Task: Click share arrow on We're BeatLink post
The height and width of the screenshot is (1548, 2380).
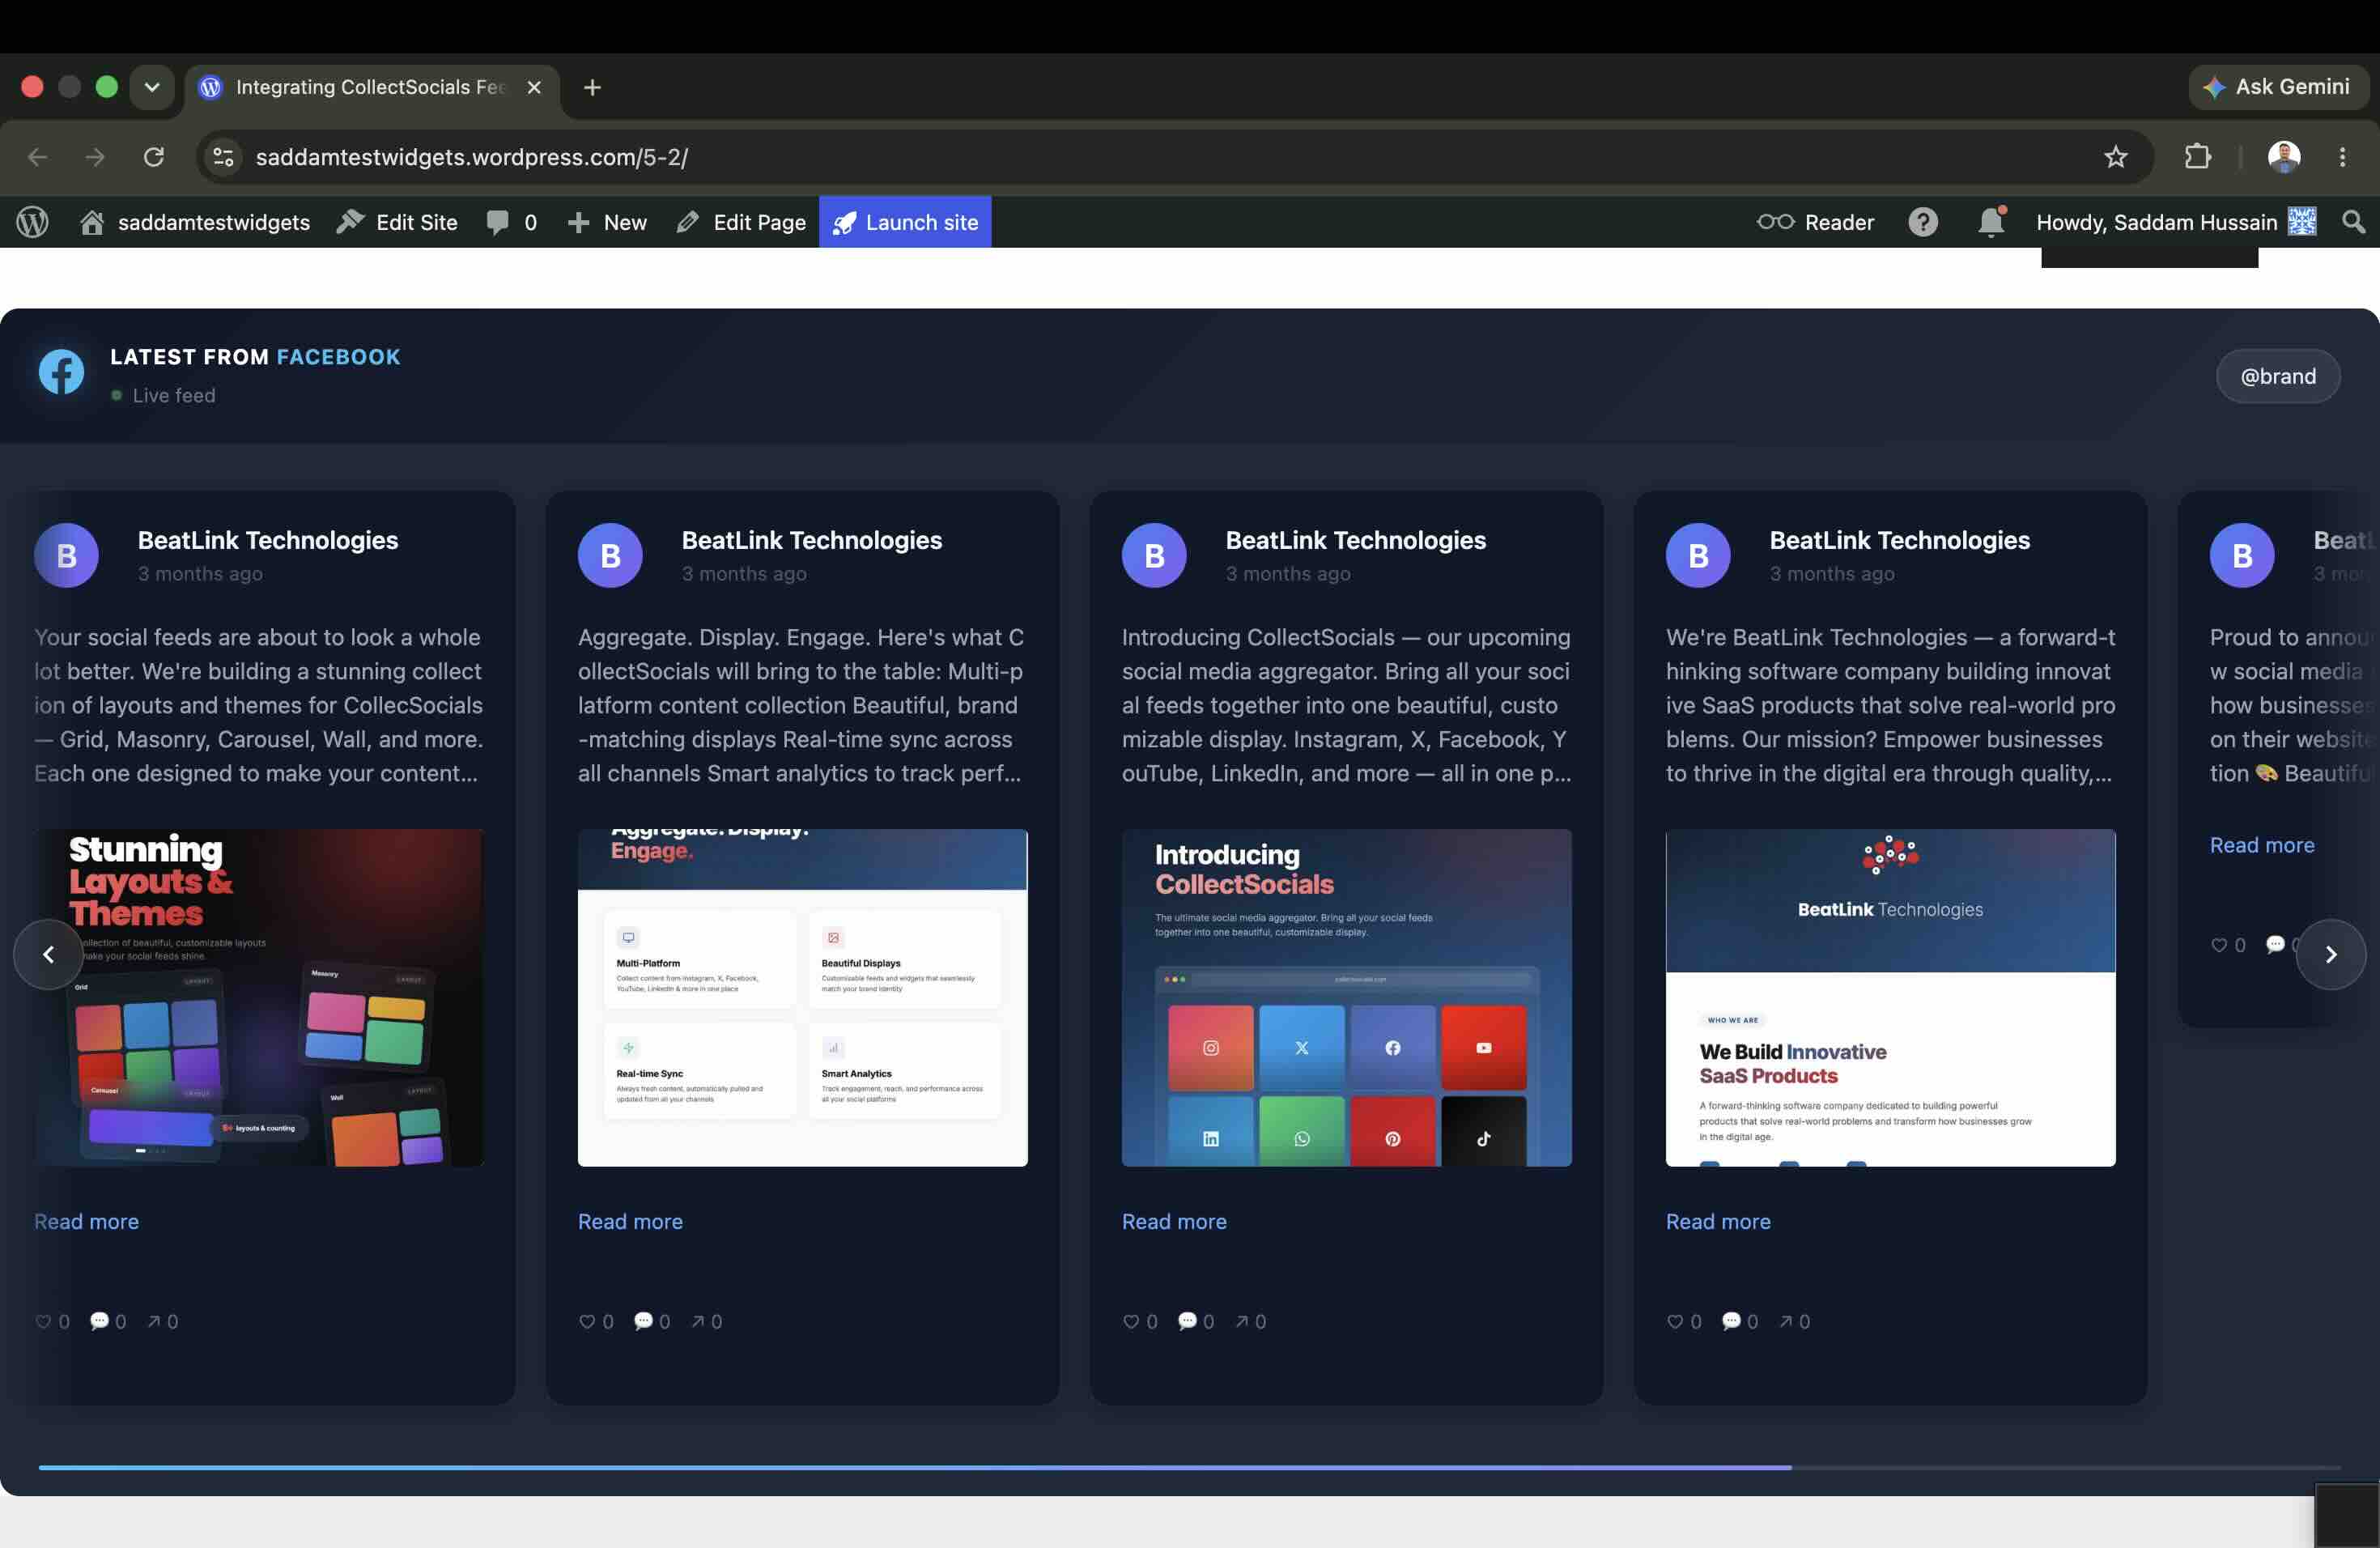Action: [1786, 1321]
